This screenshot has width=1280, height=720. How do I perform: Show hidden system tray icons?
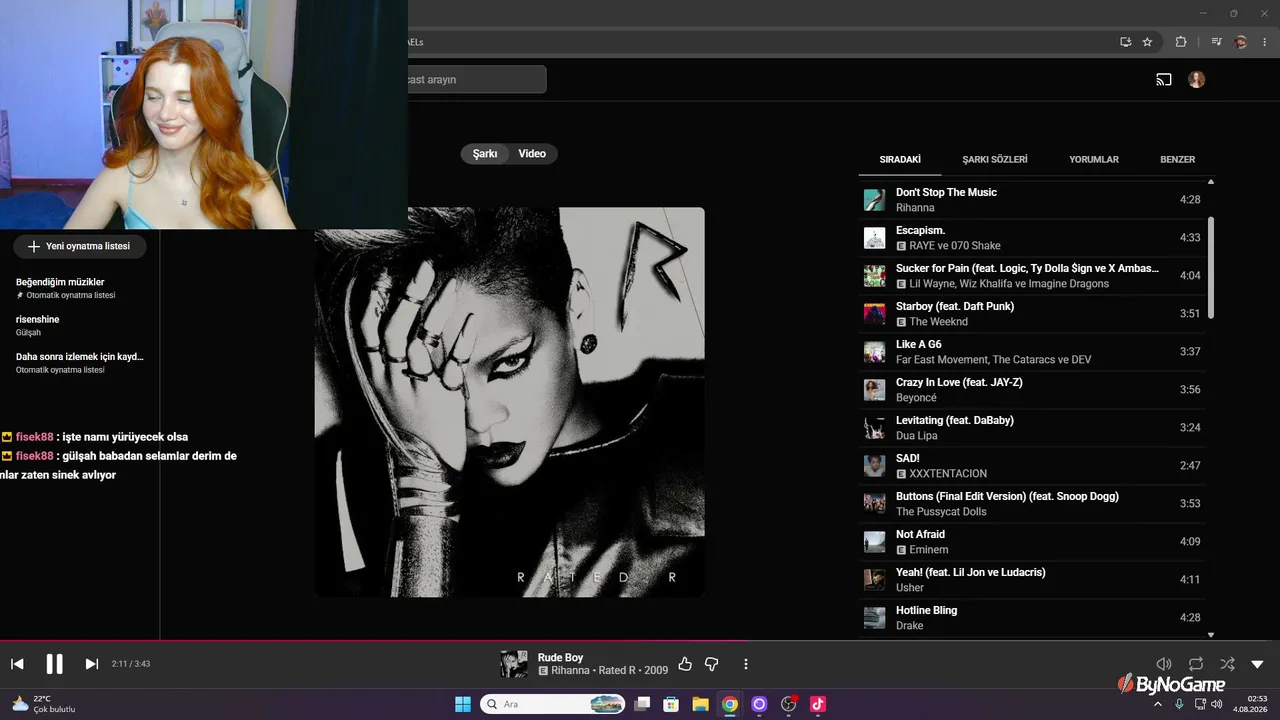tap(1158, 704)
